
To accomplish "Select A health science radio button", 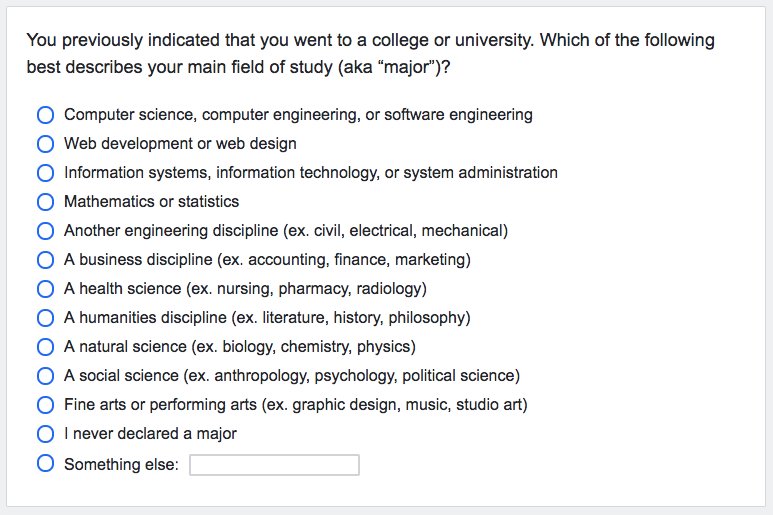I will 45,289.
